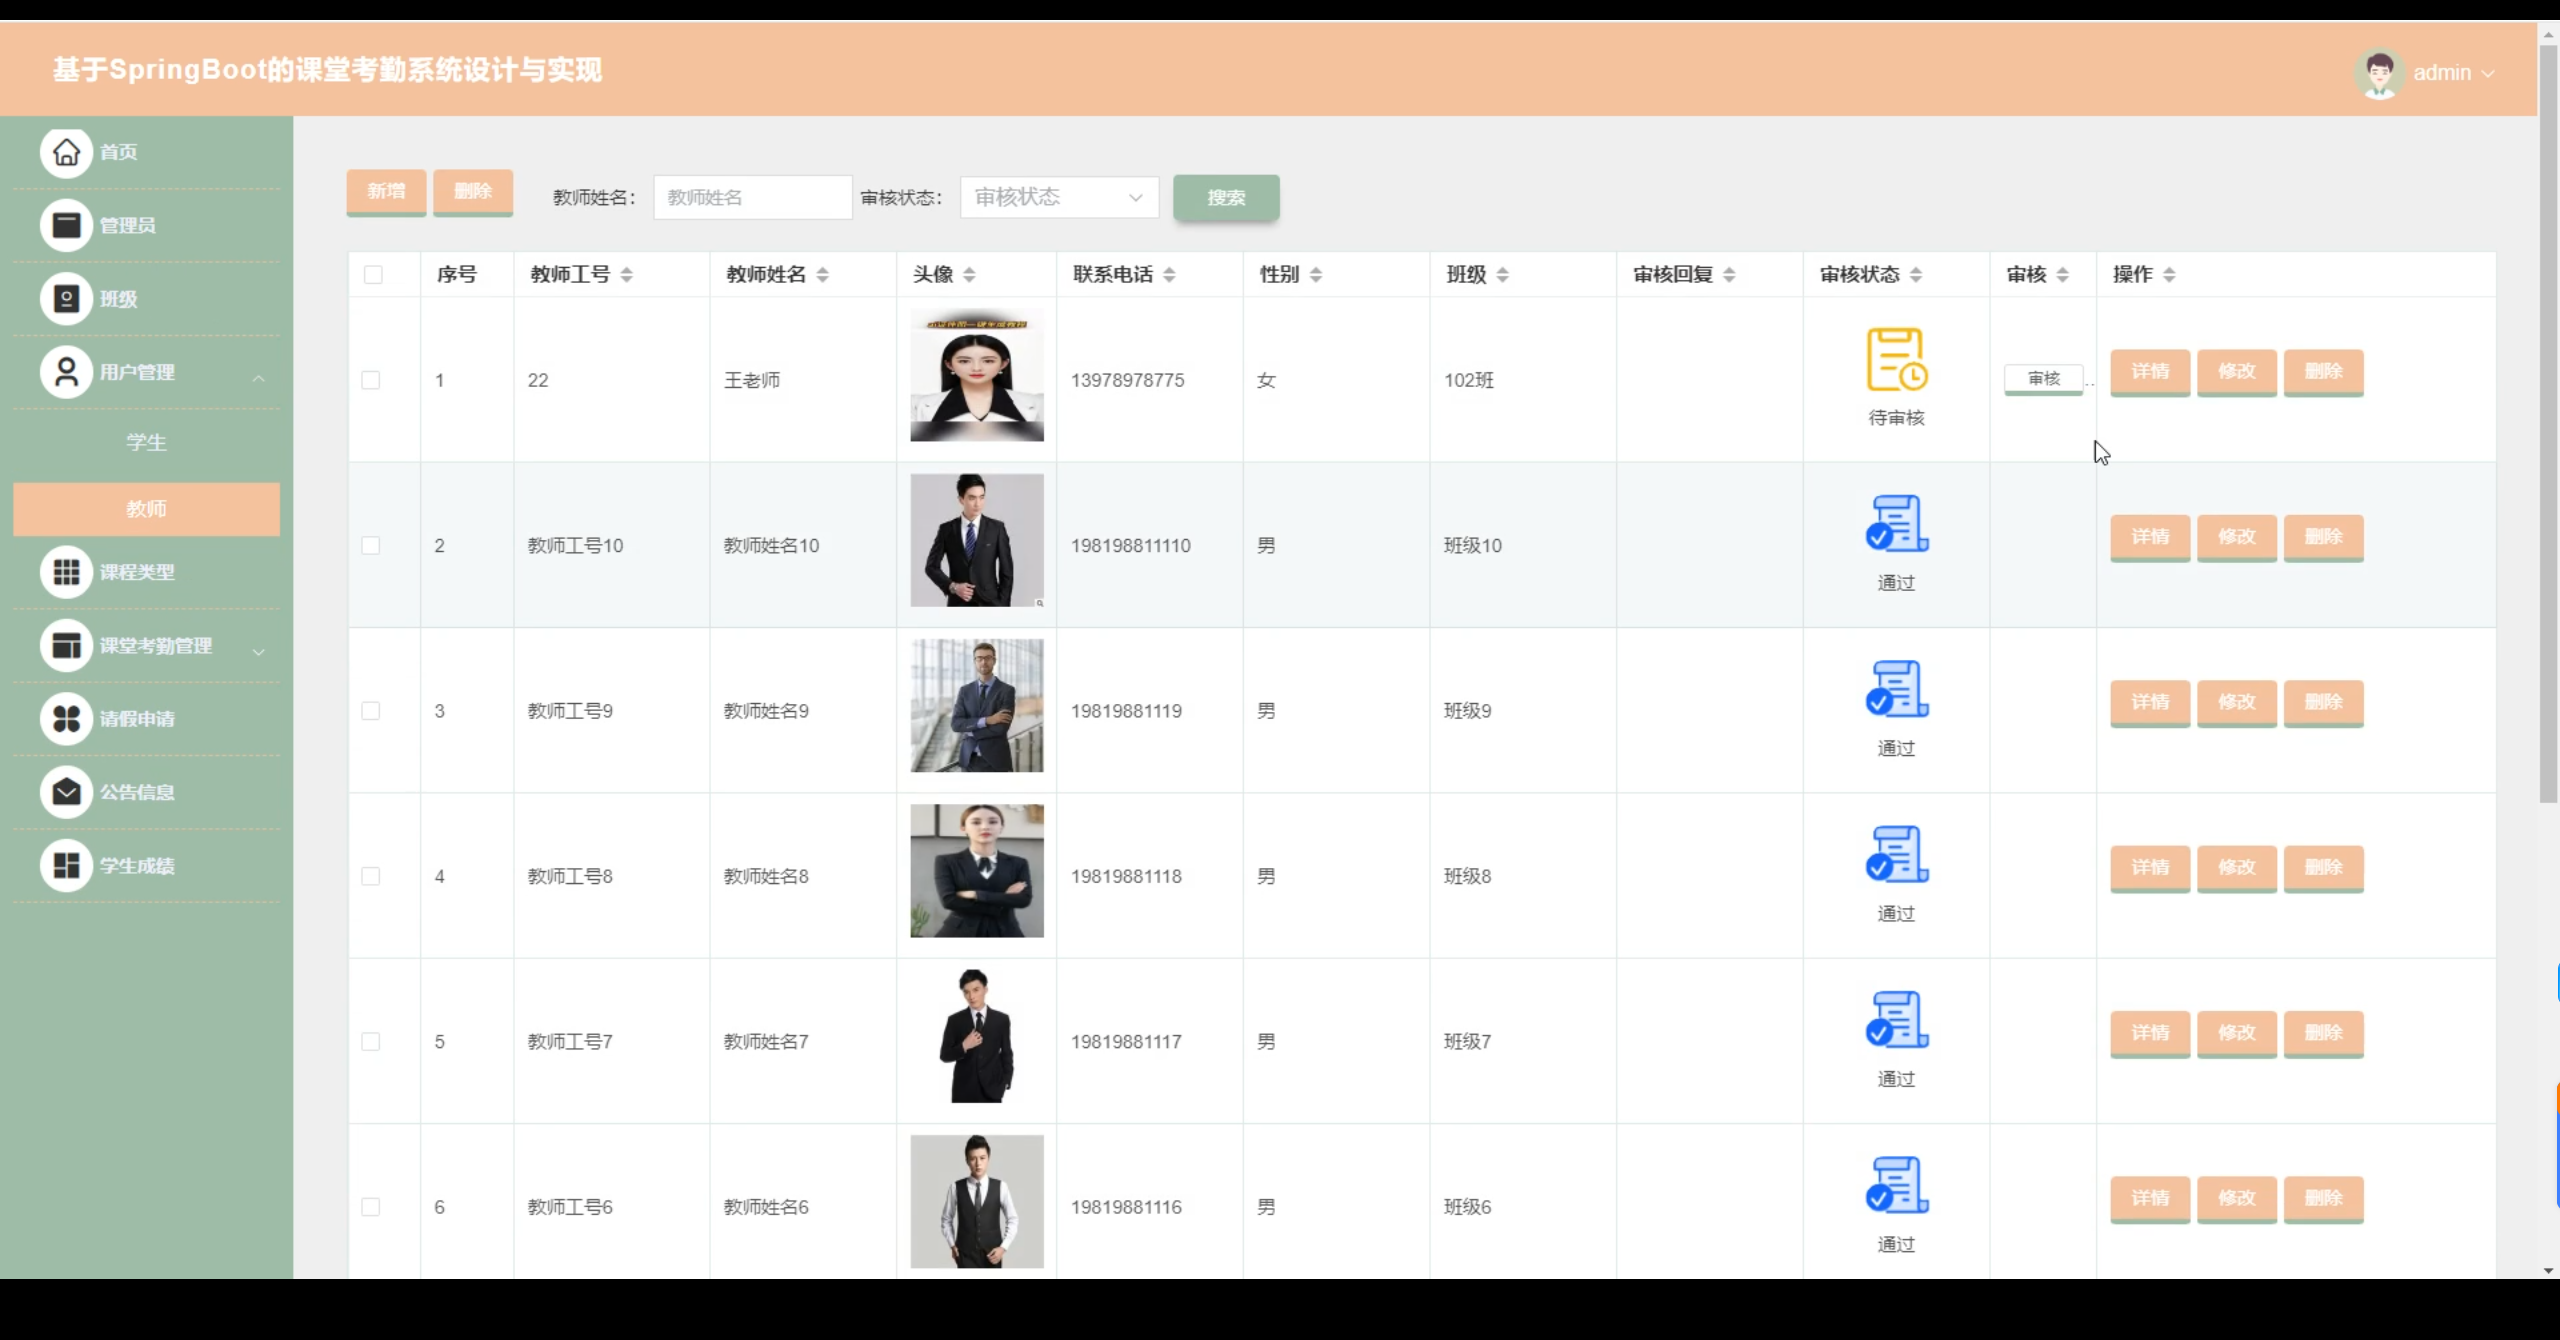Check the row checkbox for 教师姓名9

[x=371, y=711]
